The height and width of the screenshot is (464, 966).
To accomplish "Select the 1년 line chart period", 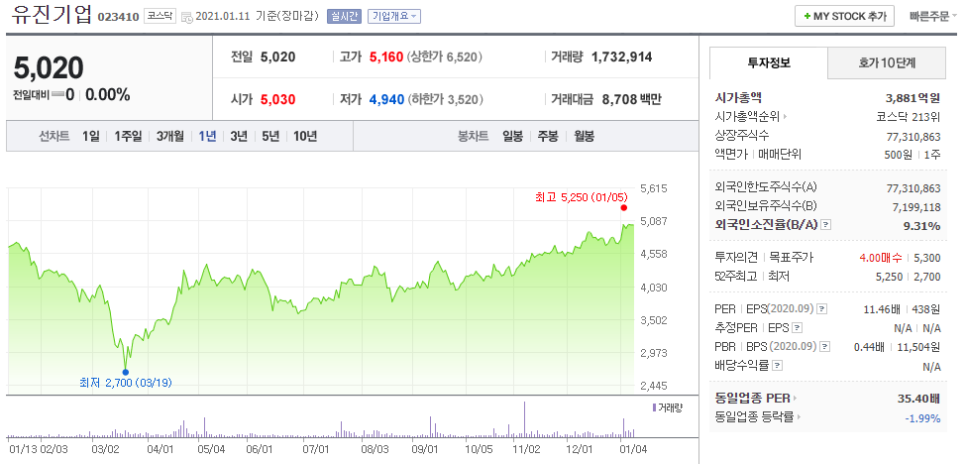I will [207, 136].
